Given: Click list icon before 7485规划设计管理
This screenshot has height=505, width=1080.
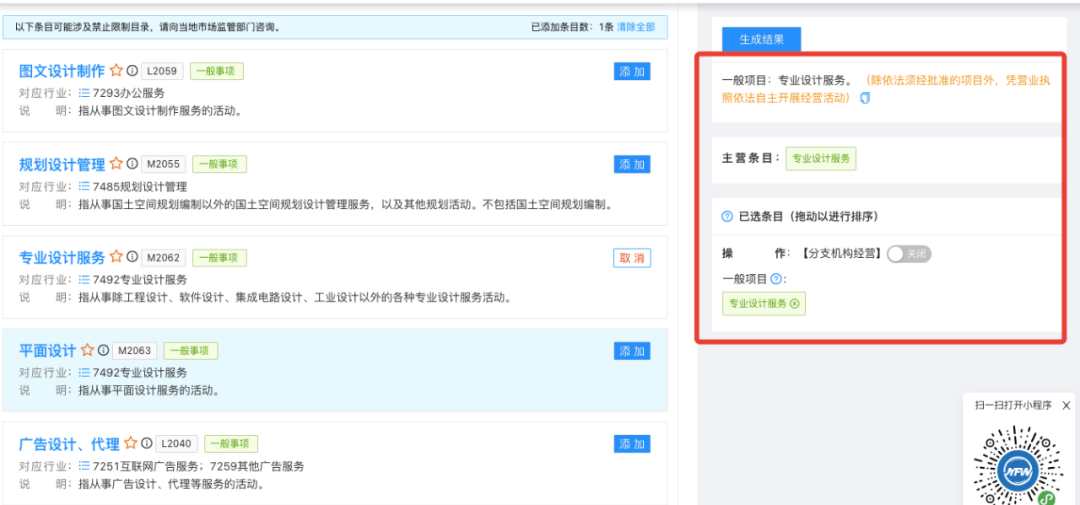Looking at the screenshot, I should pyautogui.click(x=84, y=186).
